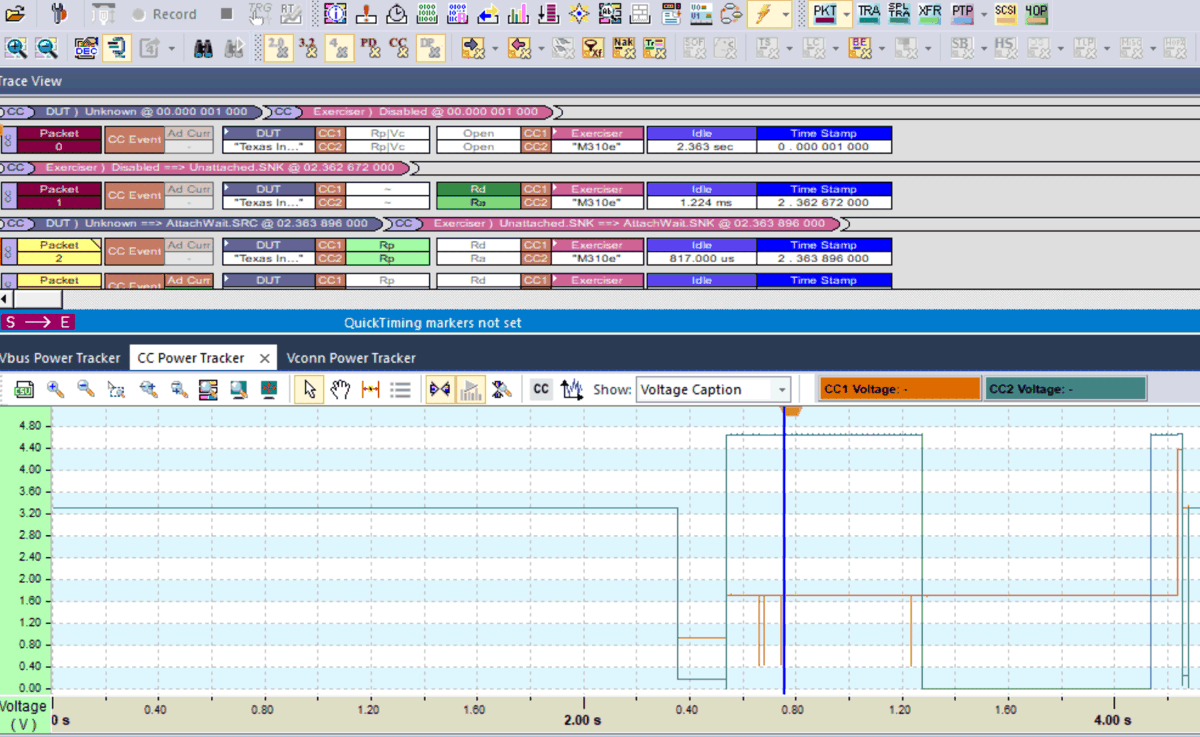Open the search binoculars icon
This screenshot has width=1200, height=737.
pos(204,47)
